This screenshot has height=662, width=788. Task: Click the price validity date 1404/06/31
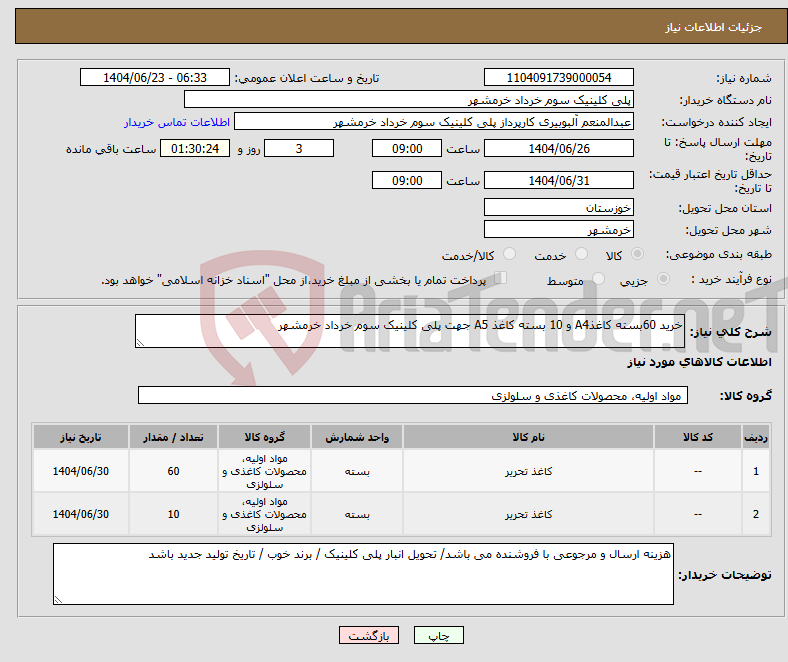[559, 180]
